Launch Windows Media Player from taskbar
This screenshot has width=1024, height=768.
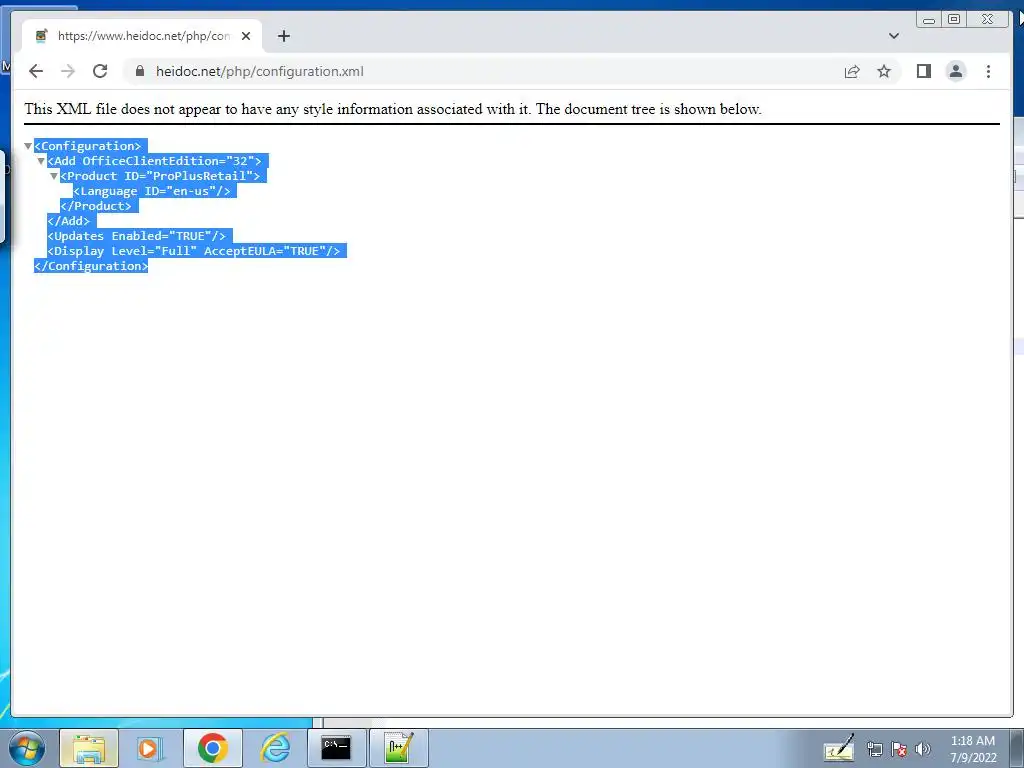click(150, 748)
